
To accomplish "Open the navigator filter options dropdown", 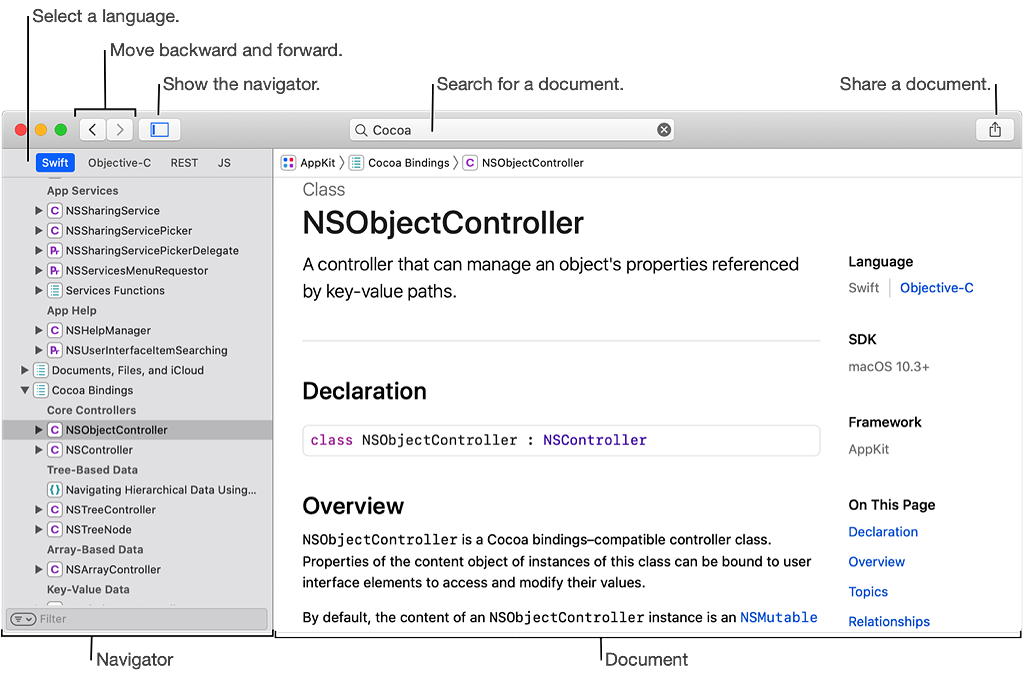I will 23,619.
